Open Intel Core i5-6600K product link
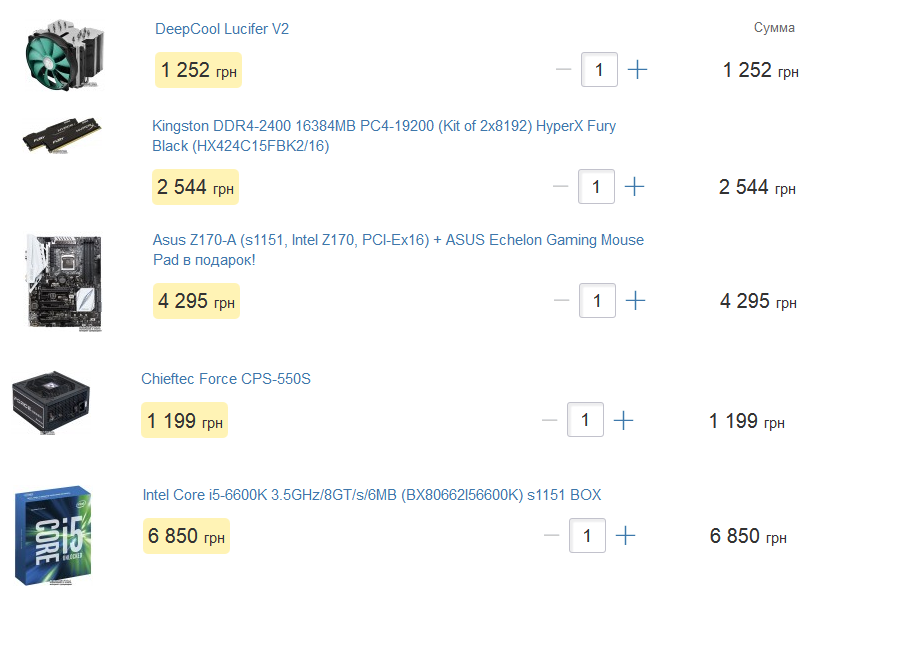This screenshot has width=906, height=662. (372, 495)
